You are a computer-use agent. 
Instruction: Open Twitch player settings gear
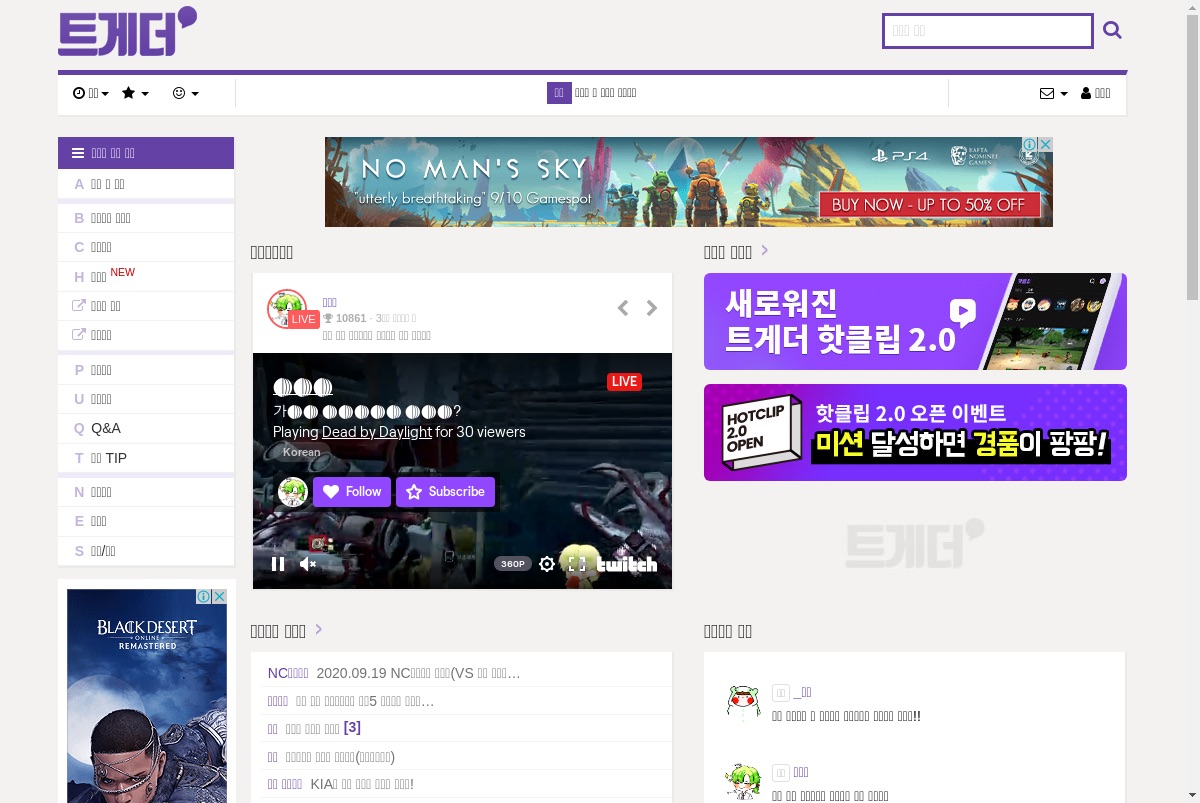pyautogui.click(x=547, y=564)
